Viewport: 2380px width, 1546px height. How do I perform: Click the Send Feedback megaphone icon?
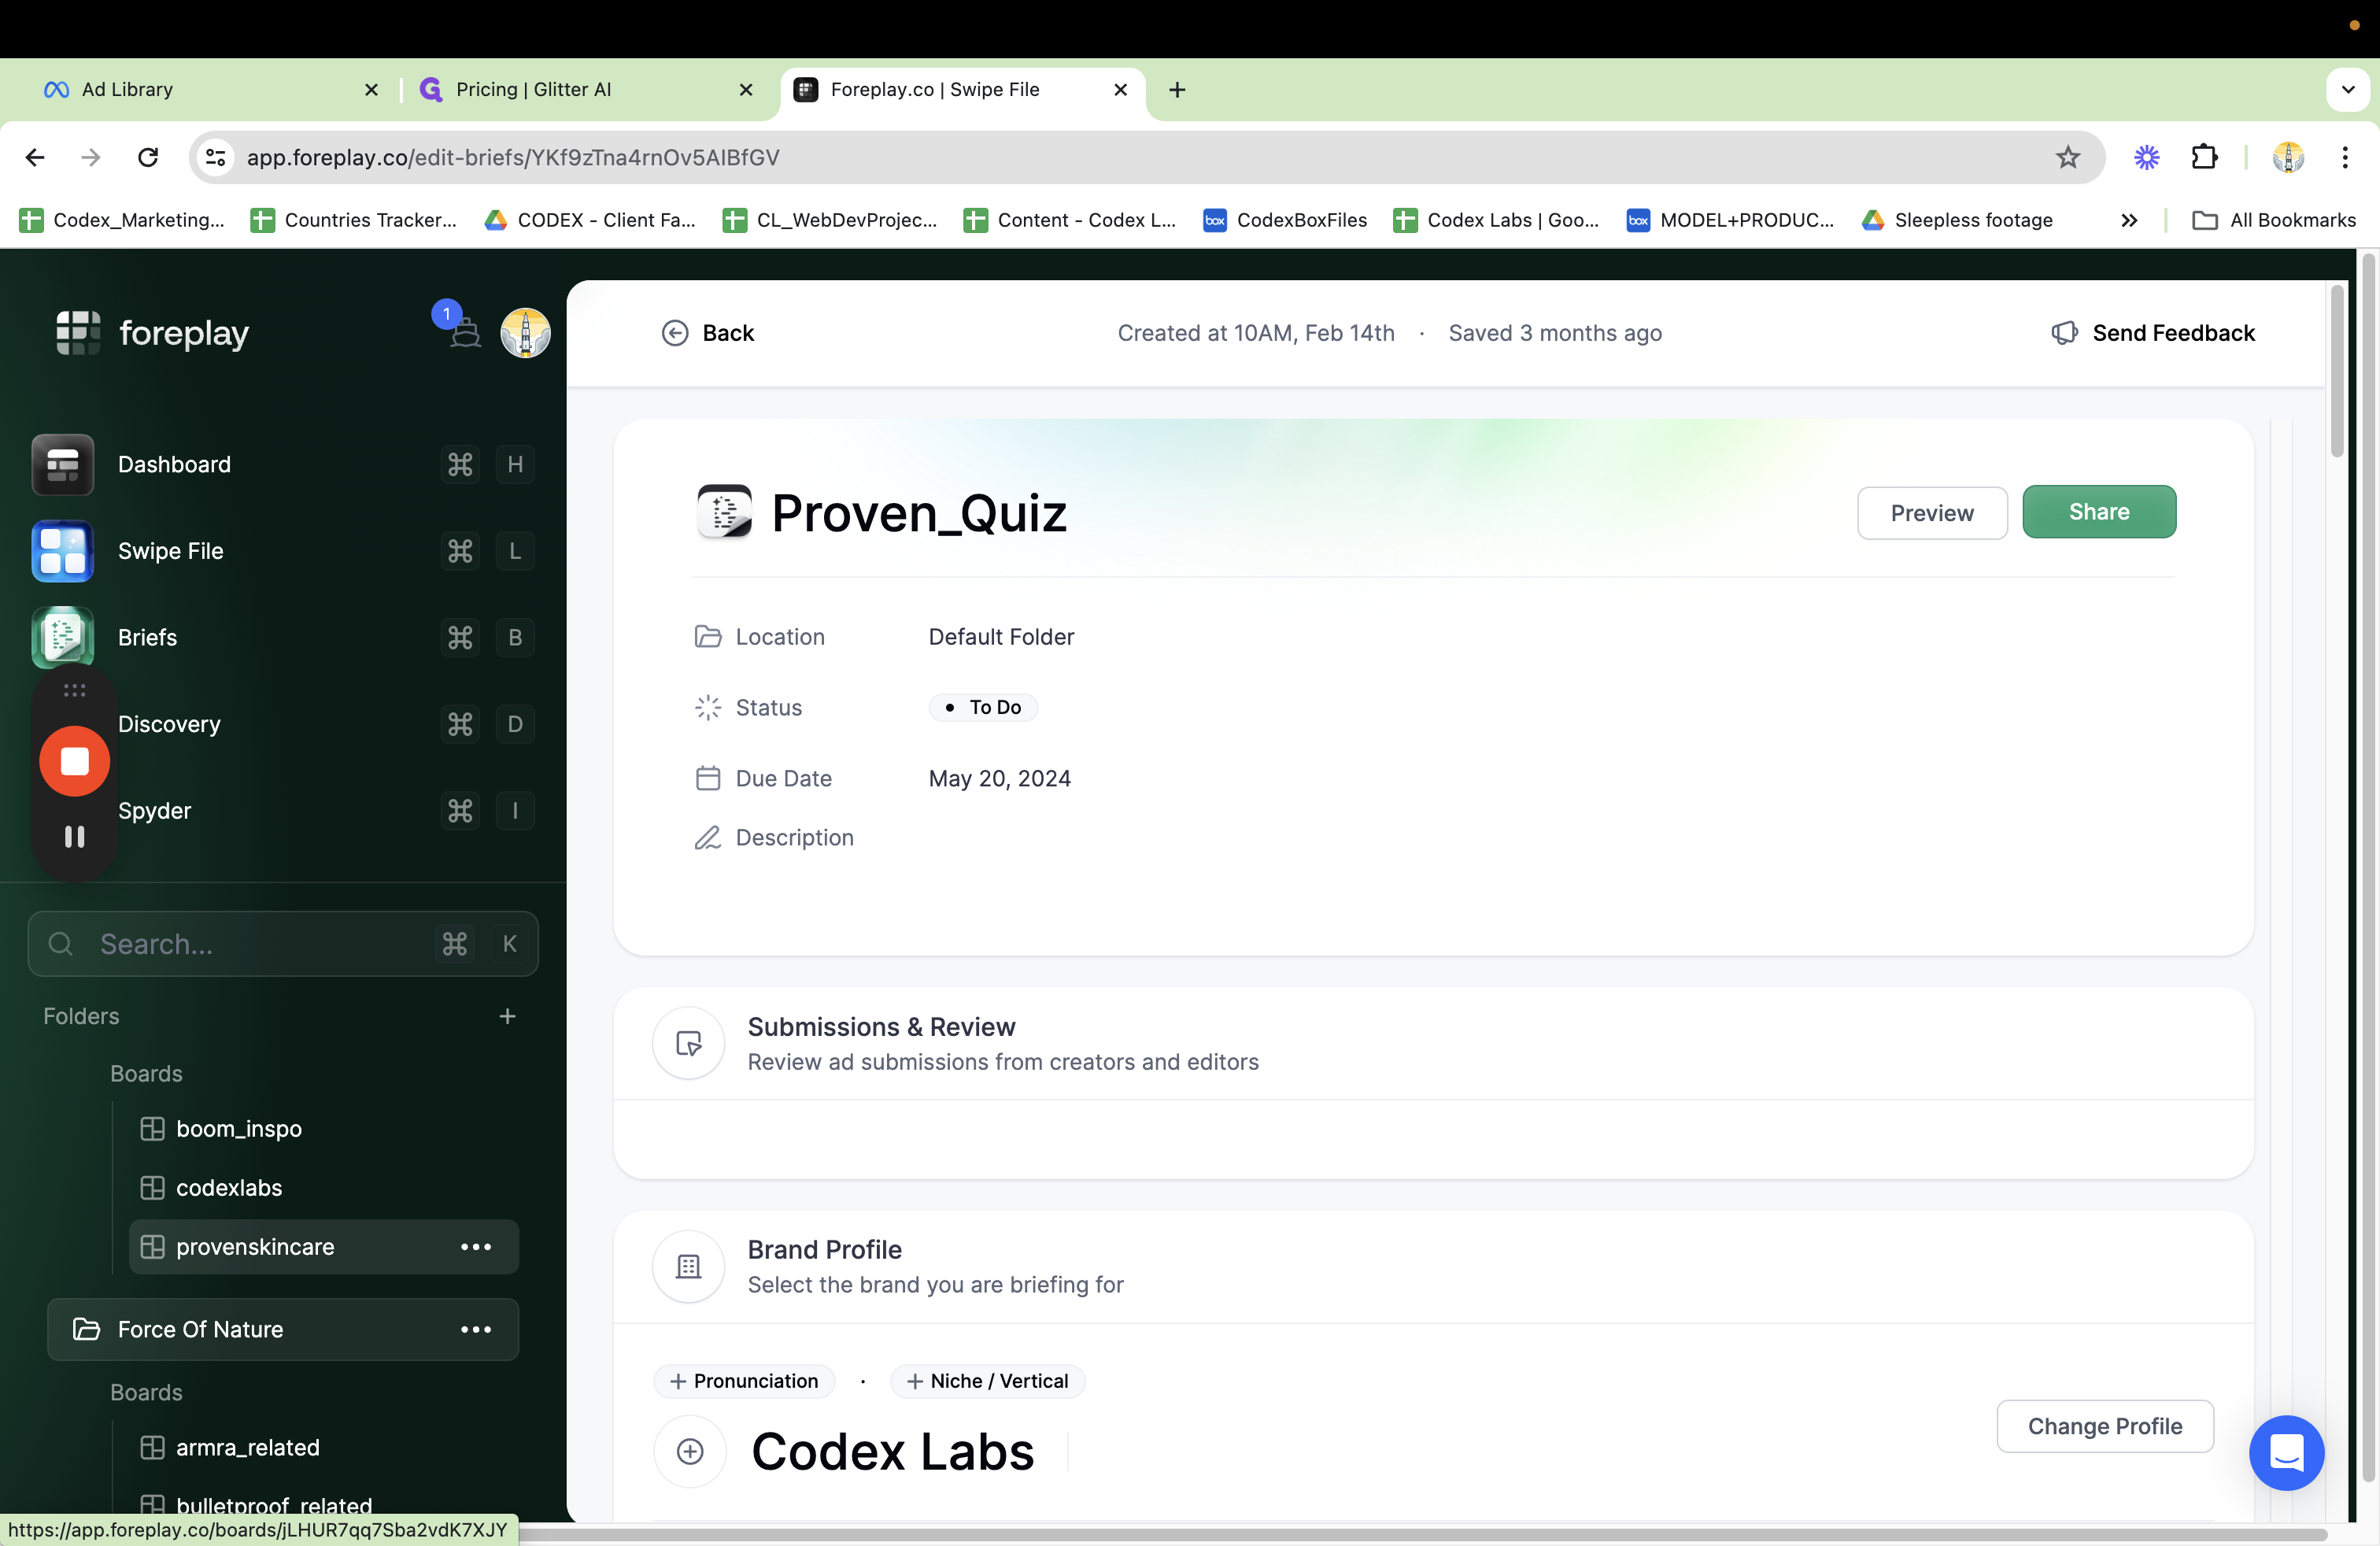pos(2064,333)
